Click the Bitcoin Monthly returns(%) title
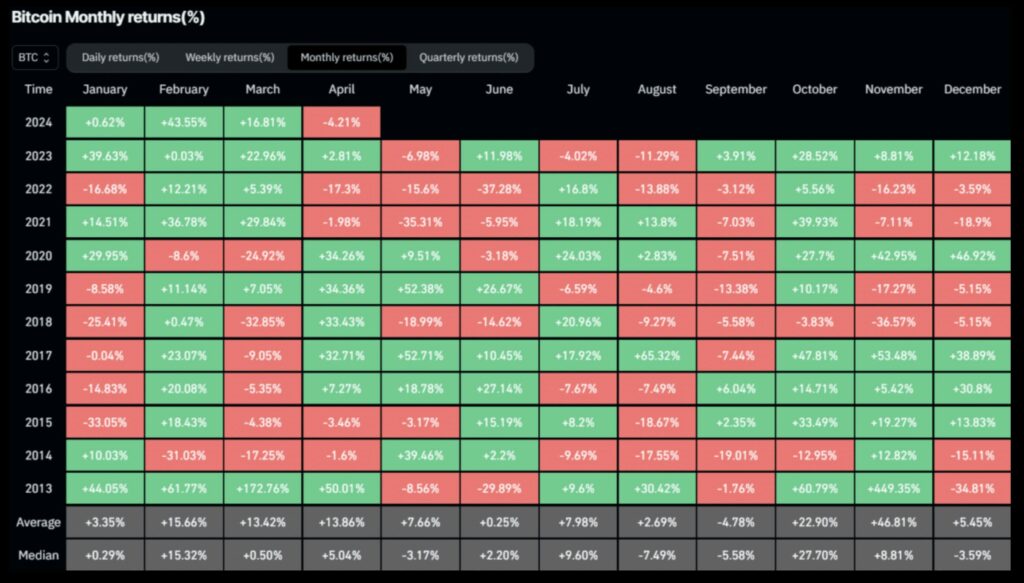This screenshot has height=583, width=1024. click(x=110, y=17)
